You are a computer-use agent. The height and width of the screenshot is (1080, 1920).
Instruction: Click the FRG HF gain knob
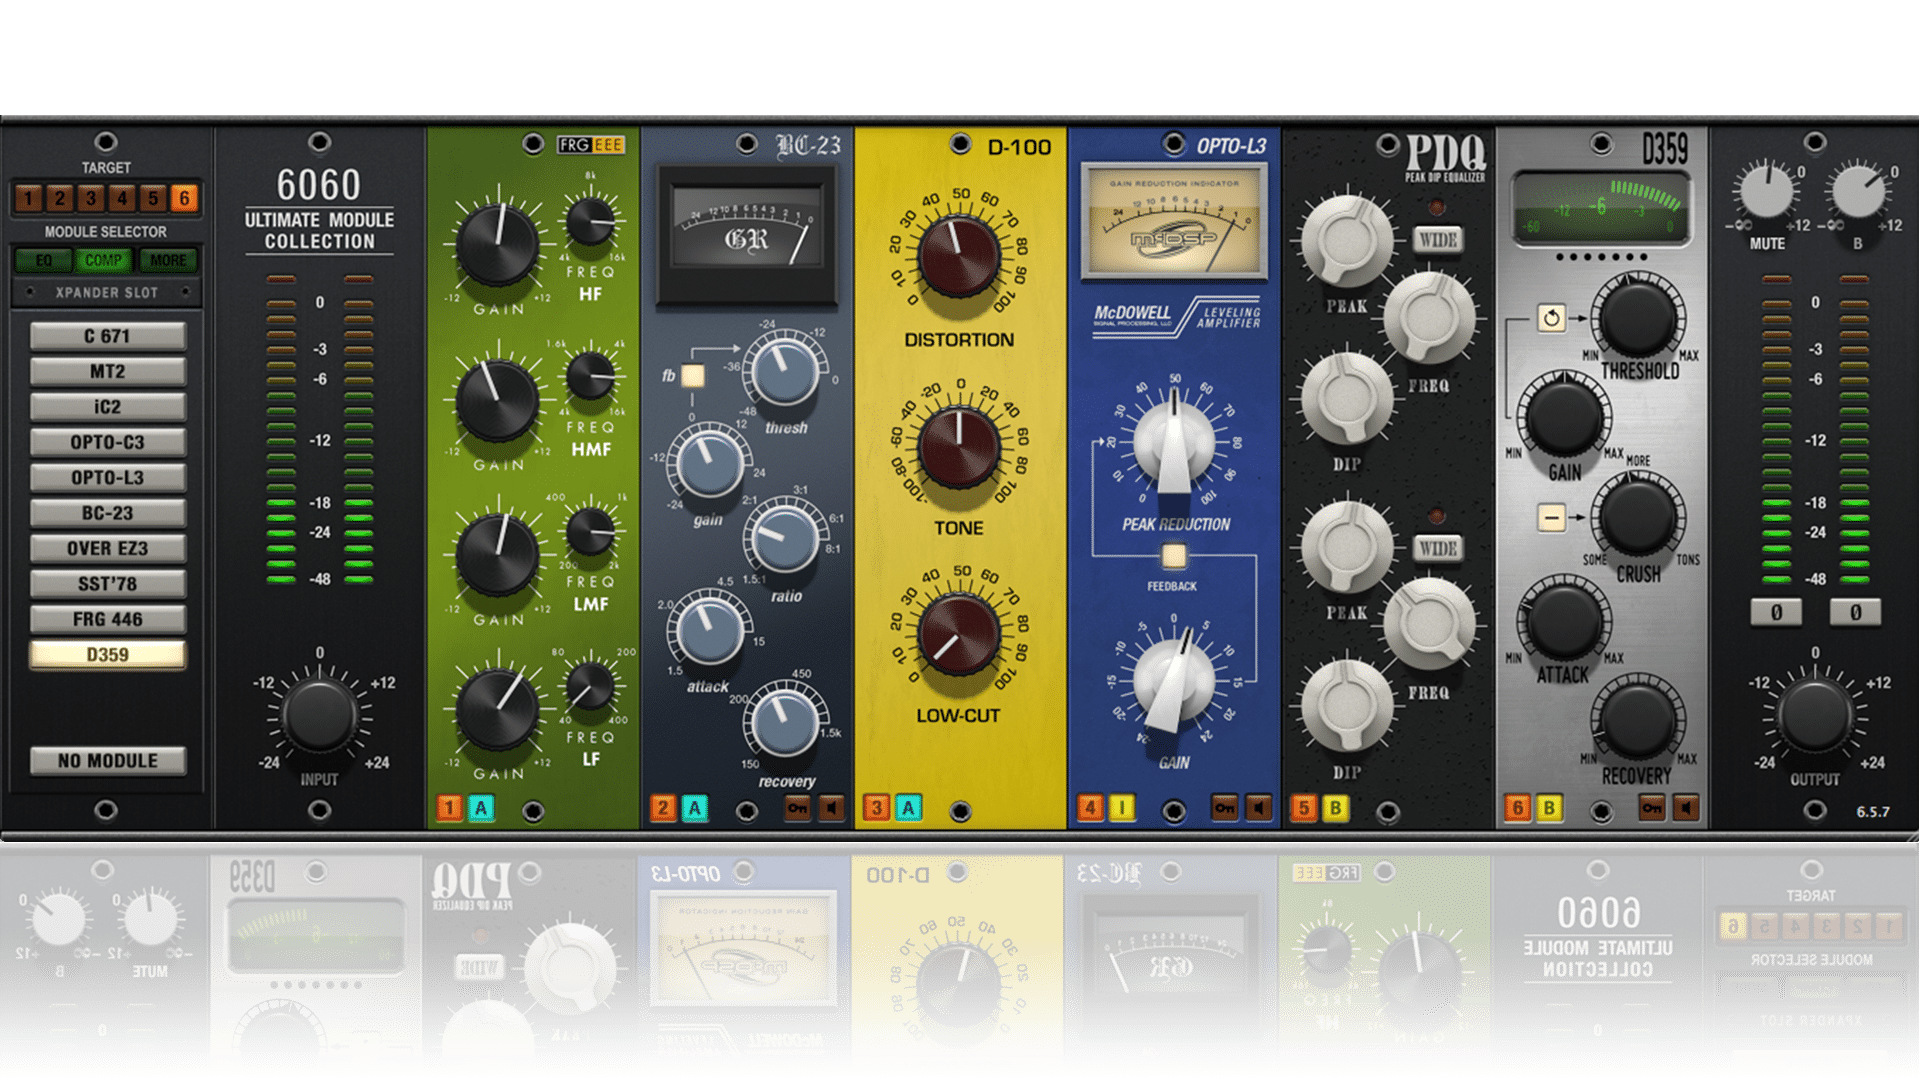(497, 245)
